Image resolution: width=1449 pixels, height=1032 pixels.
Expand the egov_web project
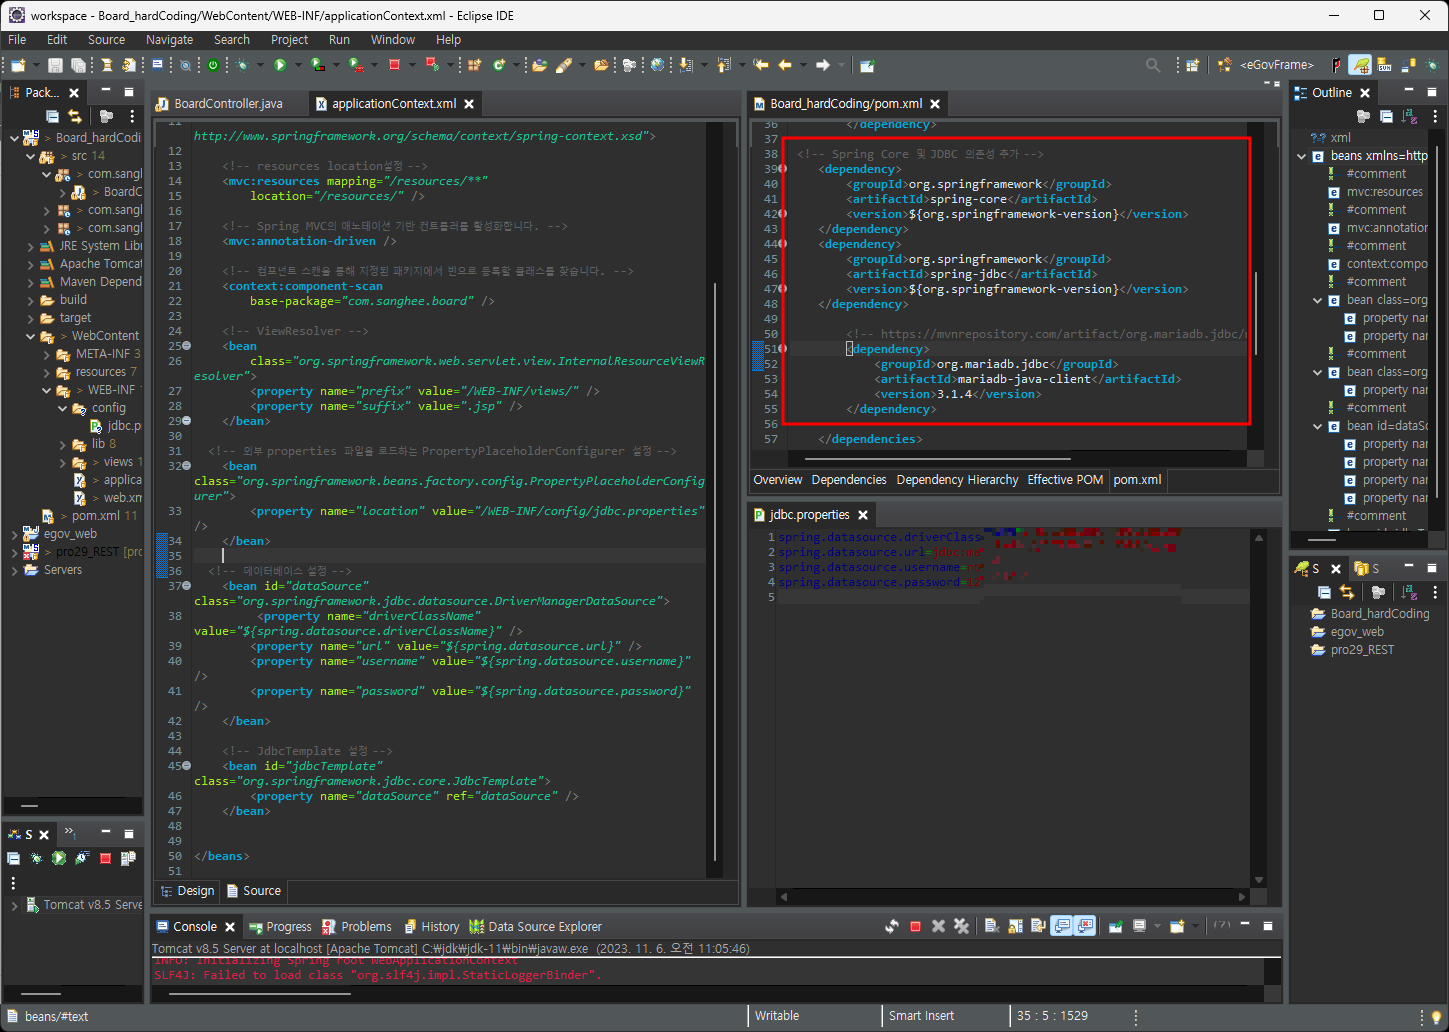point(14,534)
